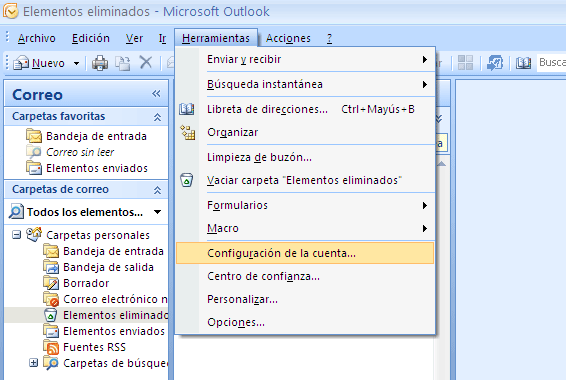This screenshot has height=381, width=567.
Task: Click the Move to folder toolbar icon
Action: tap(123, 63)
